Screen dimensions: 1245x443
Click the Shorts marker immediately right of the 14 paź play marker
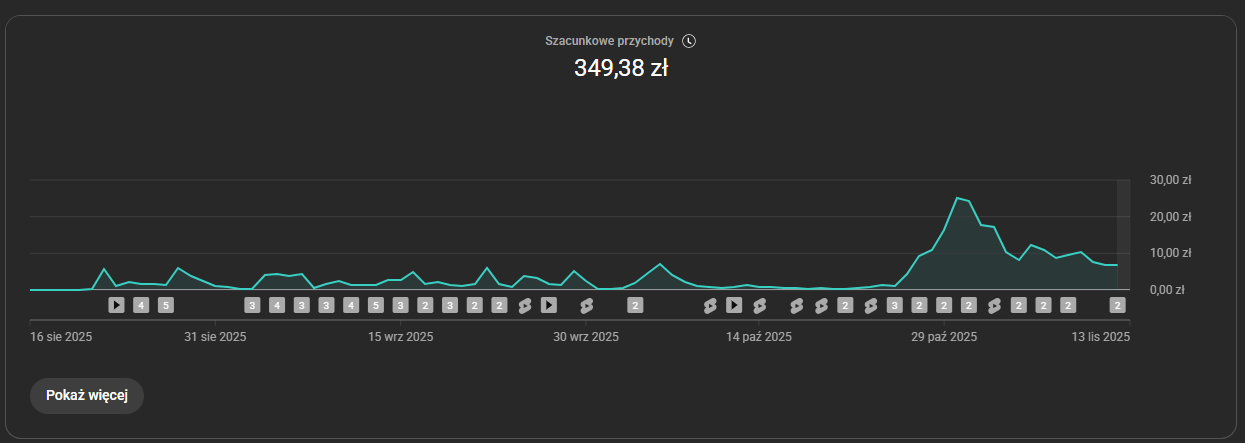[x=759, y=305]
